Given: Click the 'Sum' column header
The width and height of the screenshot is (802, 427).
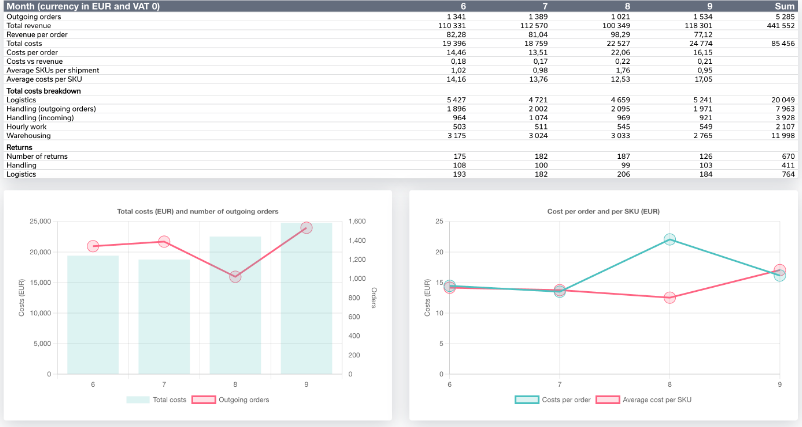Looking at the screenshot, I should pos(785,6).
